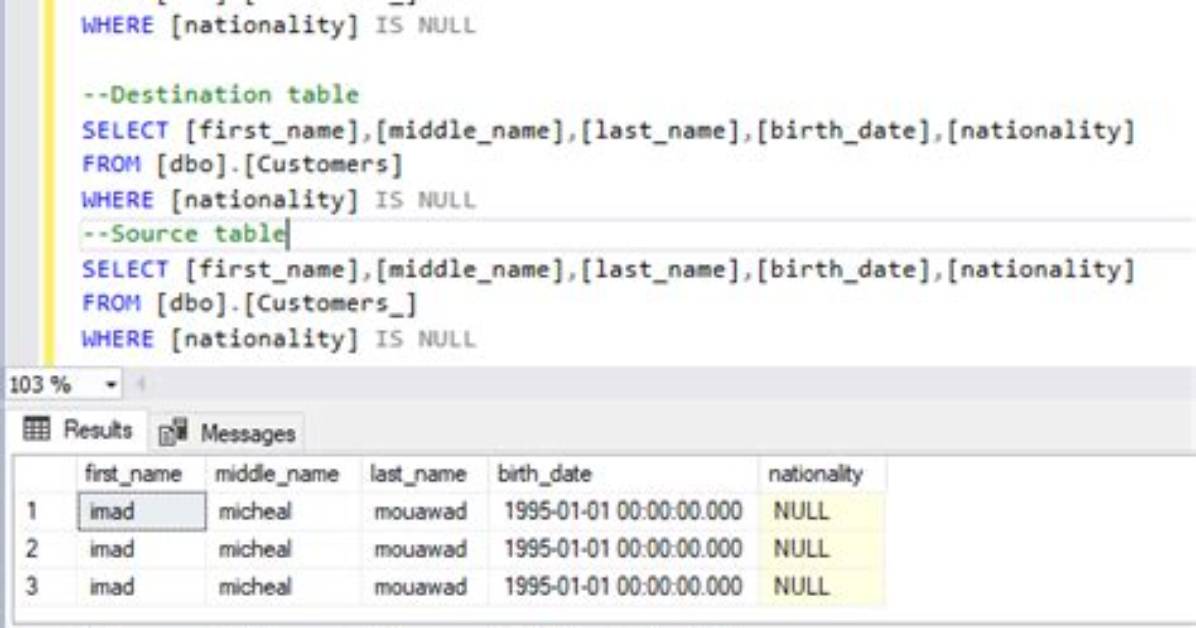Click the last WHERE nationality IS NULL line
Image resolution: width=1196 pixels, height=628 pixels.
pos(278,339)
